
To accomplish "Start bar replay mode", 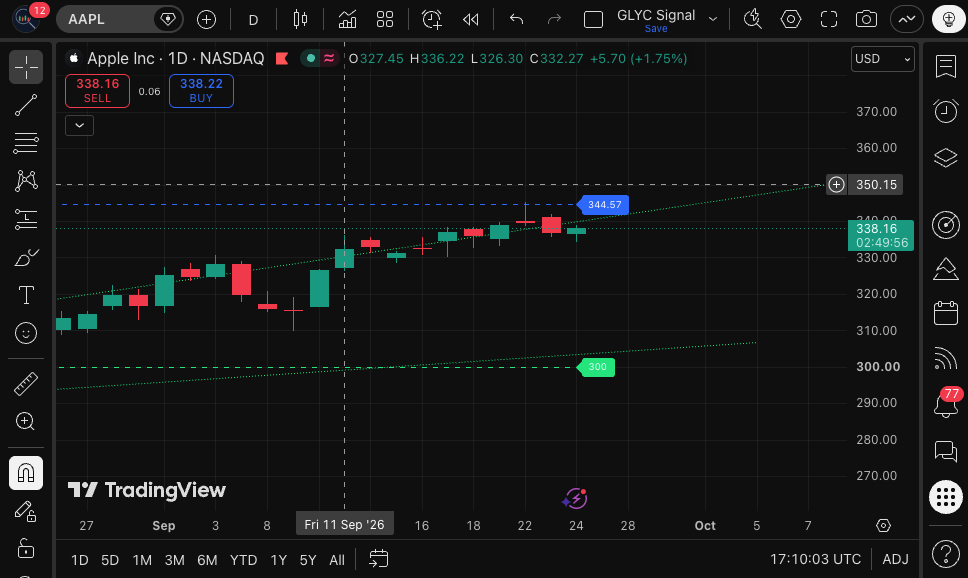I will [470, 19].
